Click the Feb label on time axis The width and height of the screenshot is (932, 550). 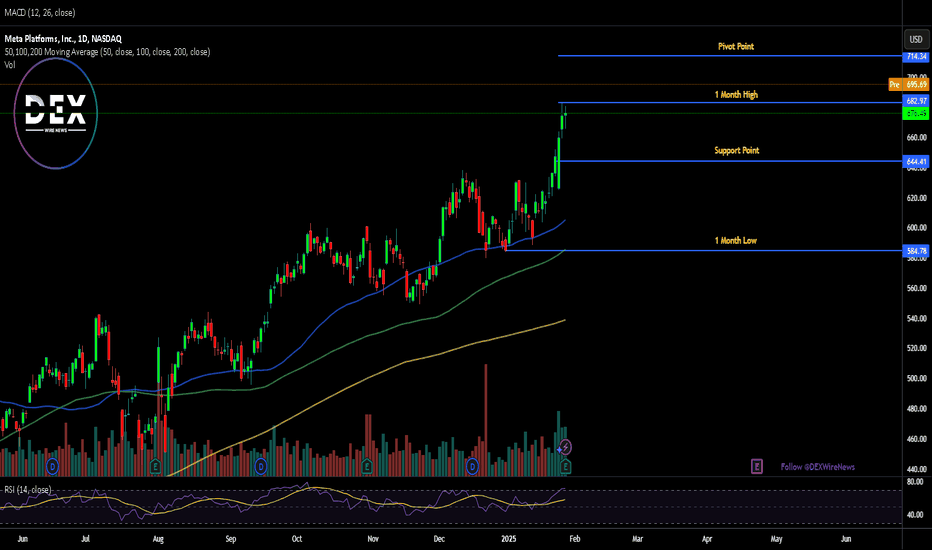(x=575, y=539)
